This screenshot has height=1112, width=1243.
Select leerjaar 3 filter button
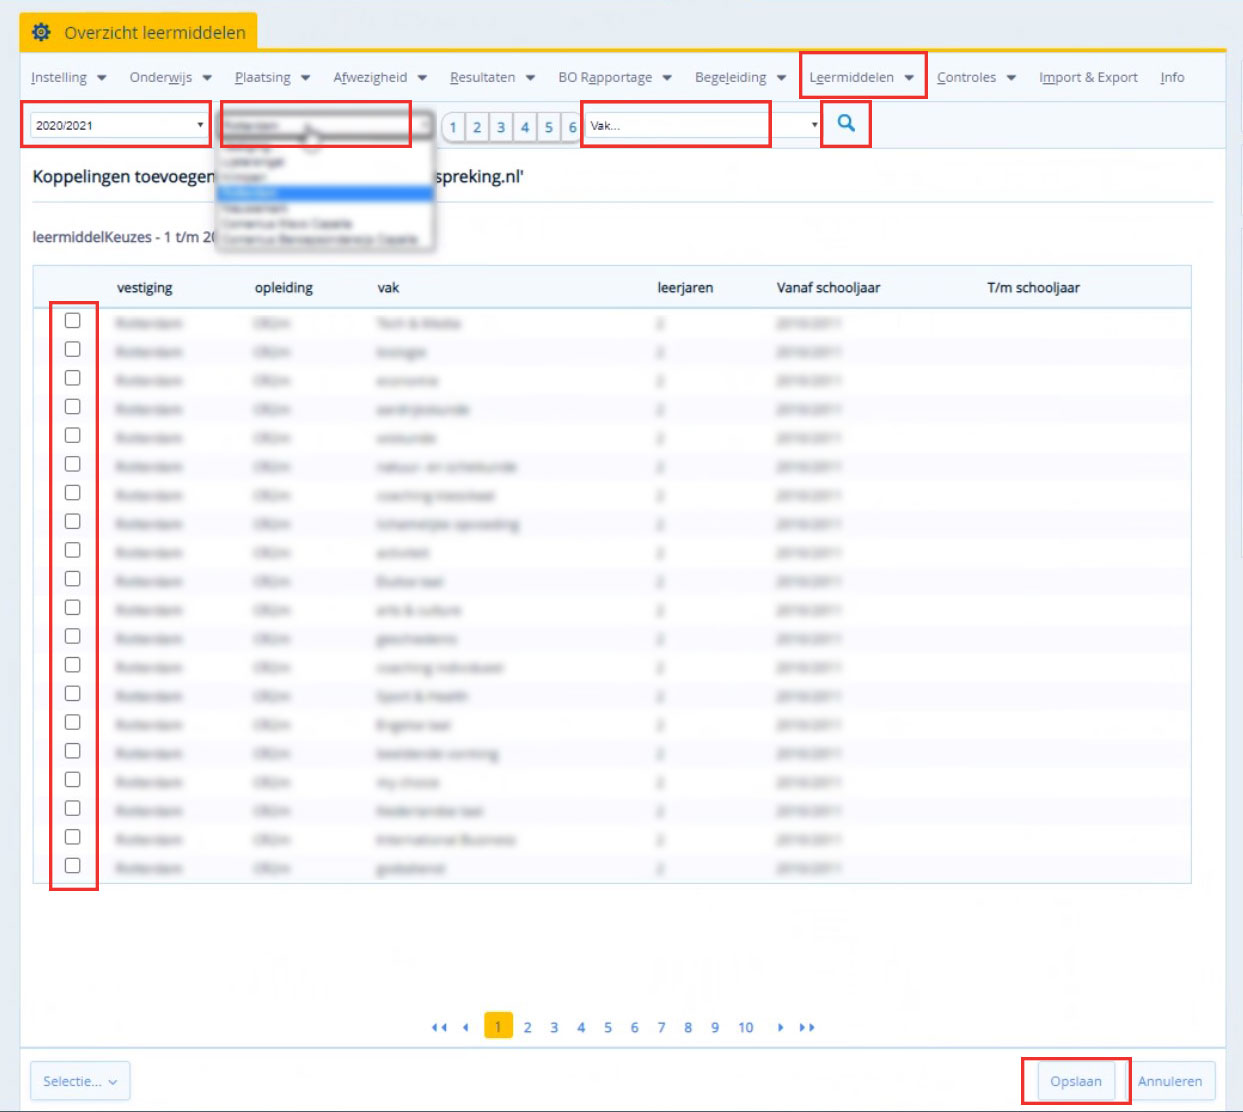coord(501,127)
